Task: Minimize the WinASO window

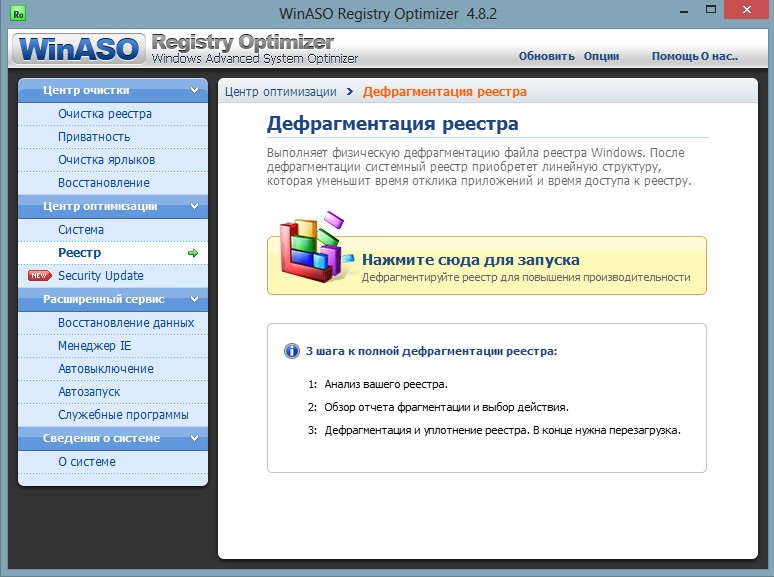Action: 684,11
